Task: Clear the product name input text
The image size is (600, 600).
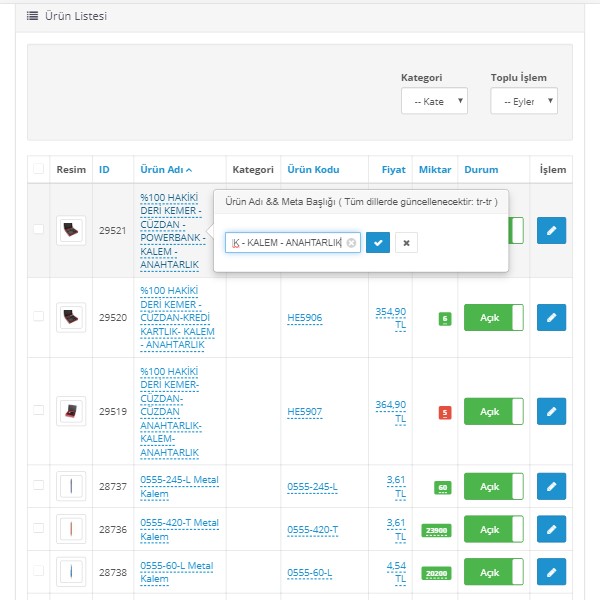Action: pyautogui.click(x=351, y=242)
